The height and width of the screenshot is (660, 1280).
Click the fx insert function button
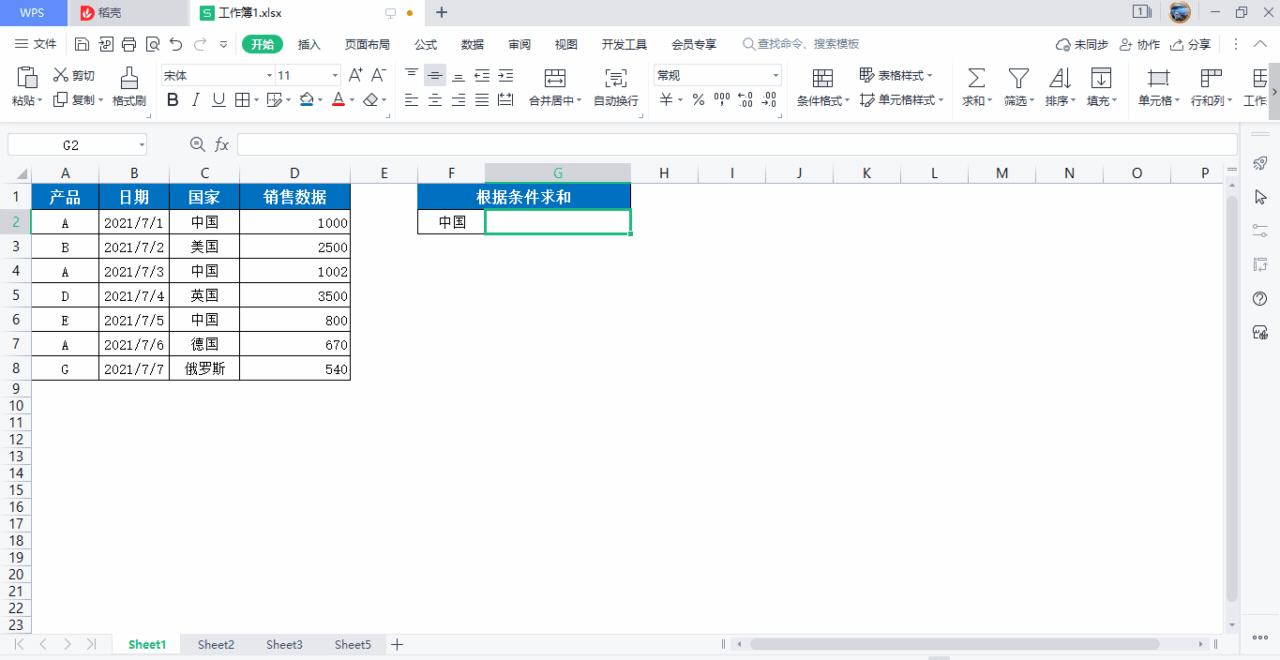tap(222, 144)
